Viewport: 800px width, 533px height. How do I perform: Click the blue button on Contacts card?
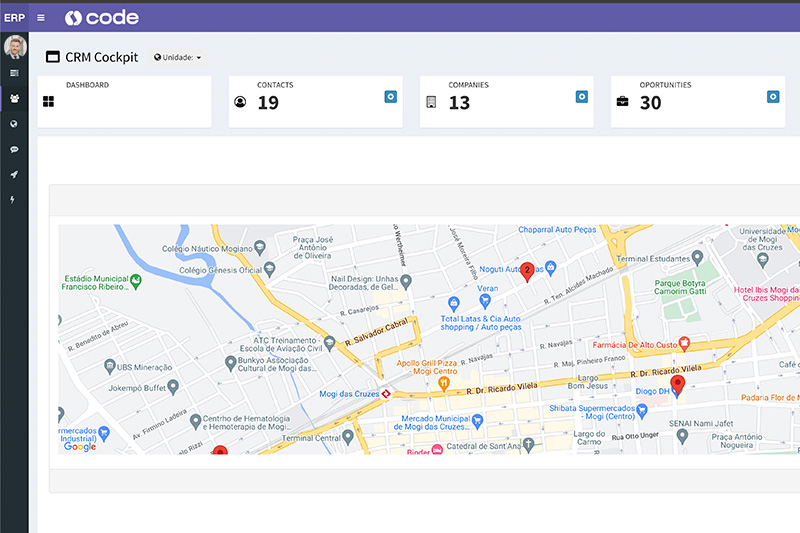click(390, 96)
